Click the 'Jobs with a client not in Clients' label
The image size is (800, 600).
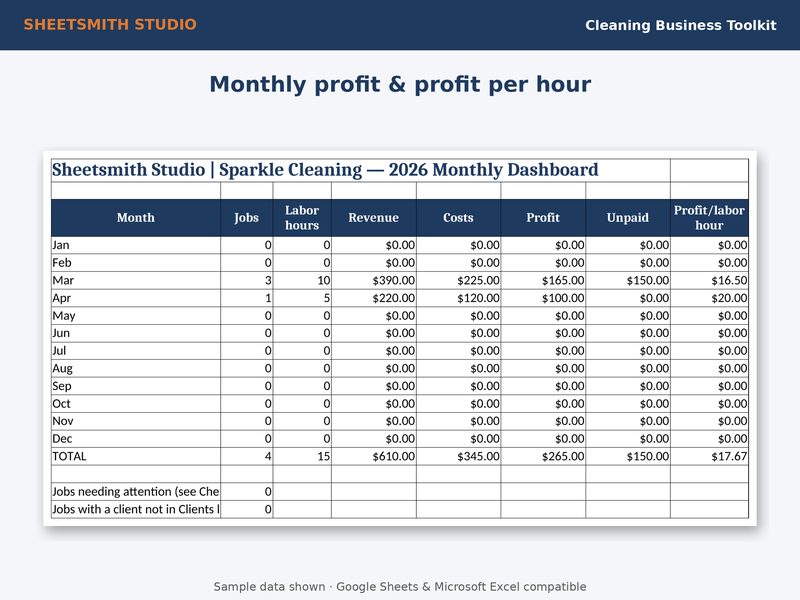(x=136, y=509)
